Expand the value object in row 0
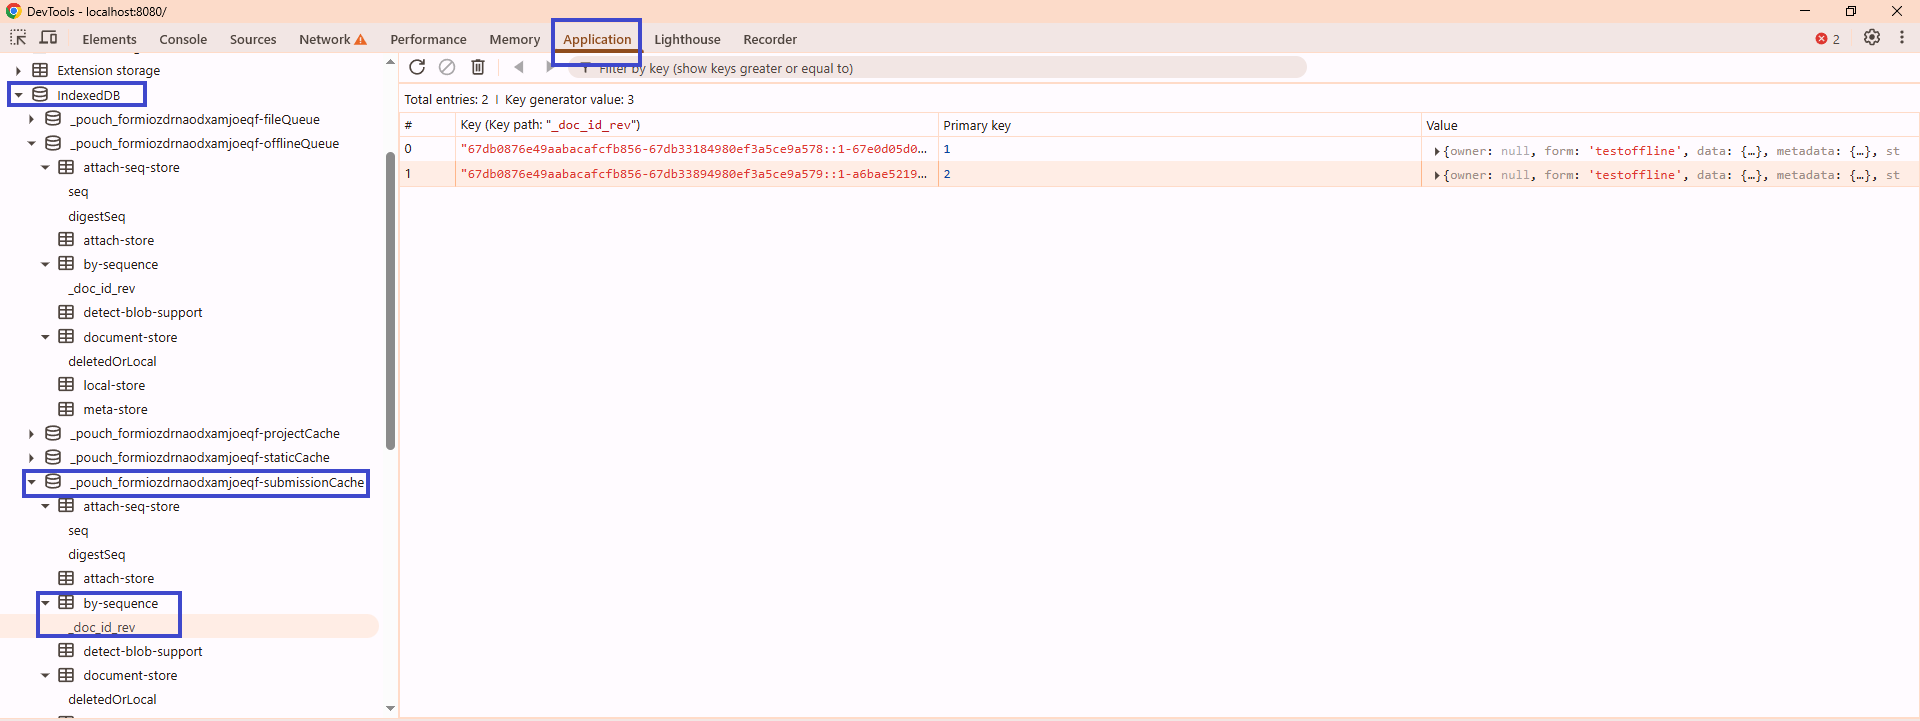The width and height of the screenshot is (1920, 721). pyautogui.click(x=1437, y=151)
